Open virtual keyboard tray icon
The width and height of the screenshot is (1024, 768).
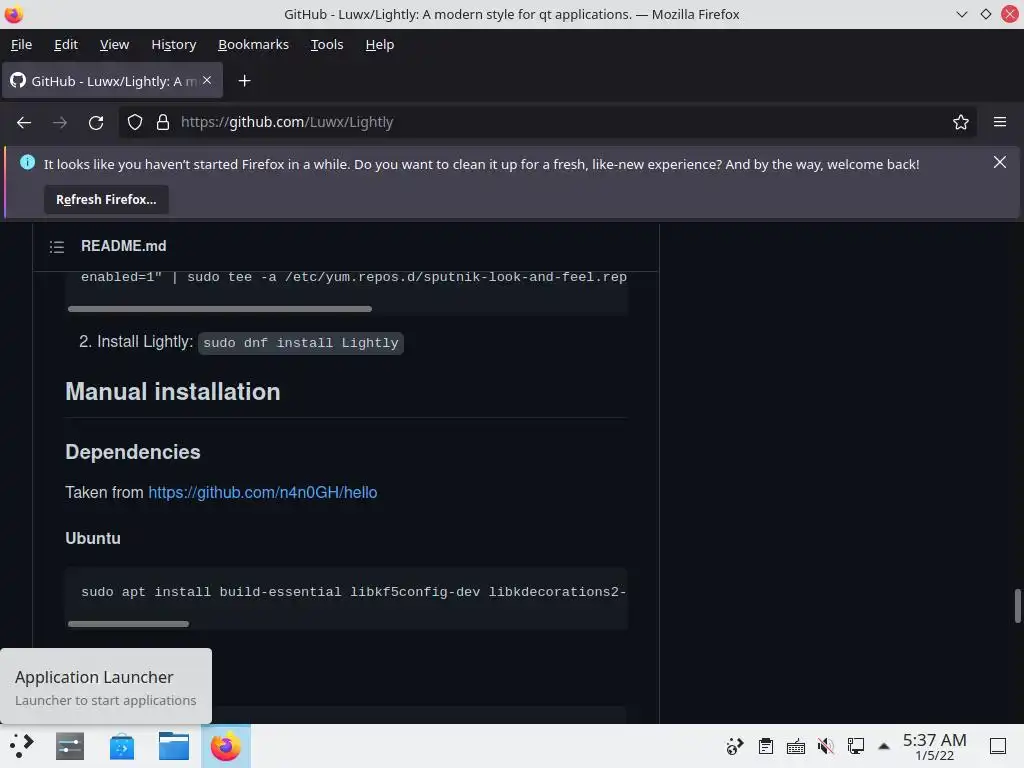795,746
